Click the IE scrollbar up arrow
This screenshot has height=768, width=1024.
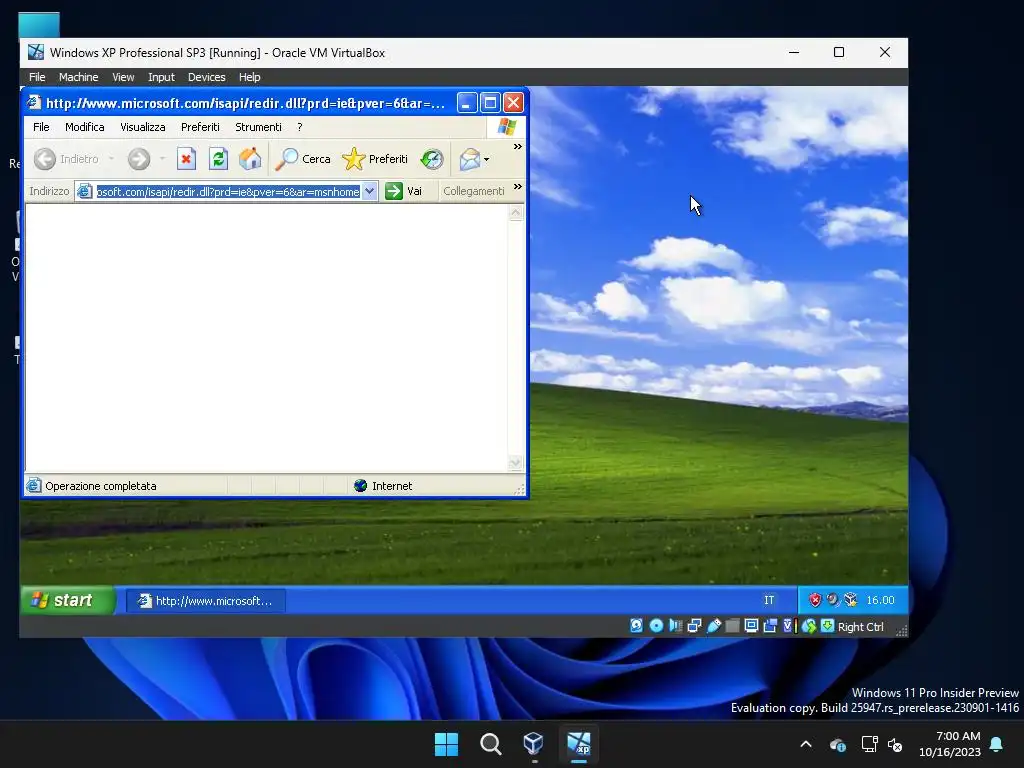[516, 213]
